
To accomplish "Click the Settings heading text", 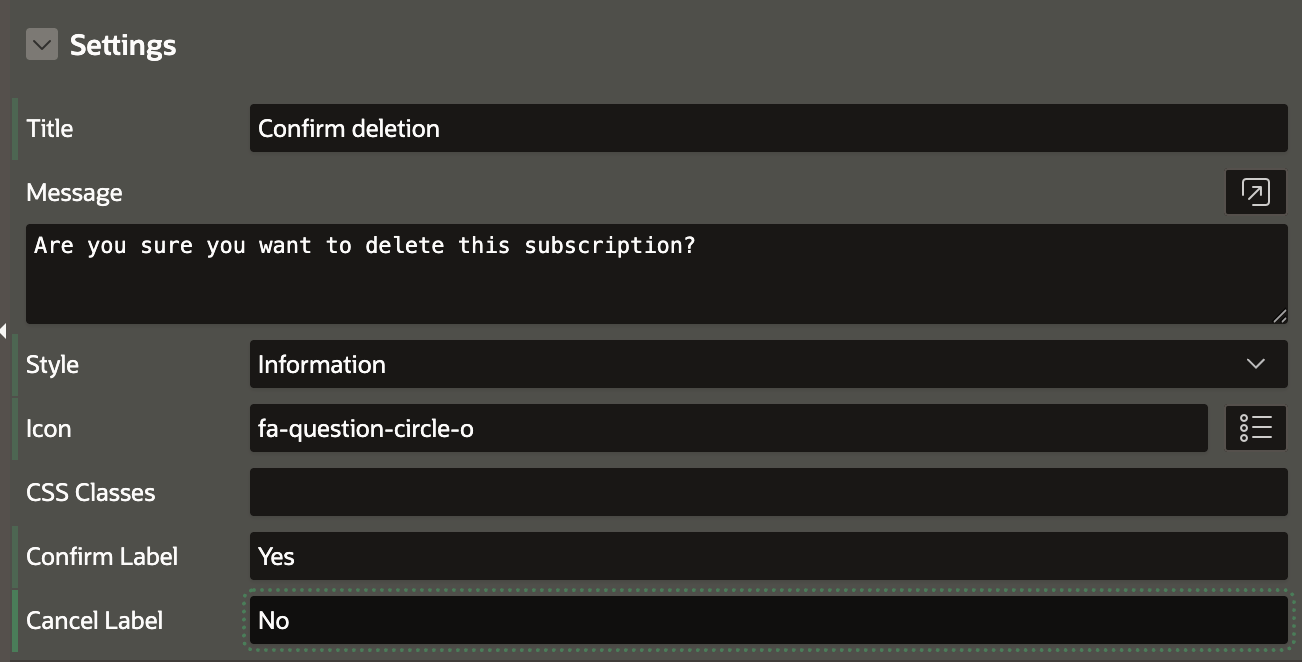I will (123, 45).
